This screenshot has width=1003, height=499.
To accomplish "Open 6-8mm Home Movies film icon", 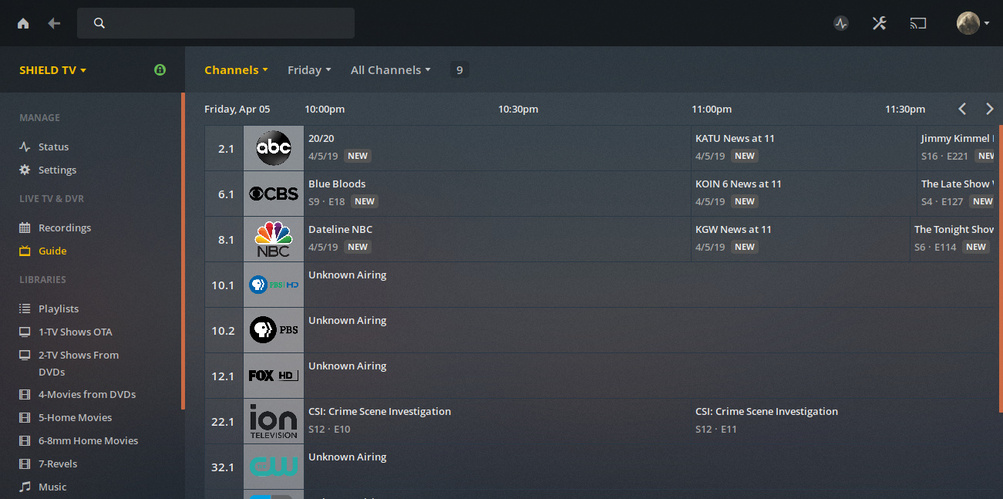I will 25,441.
